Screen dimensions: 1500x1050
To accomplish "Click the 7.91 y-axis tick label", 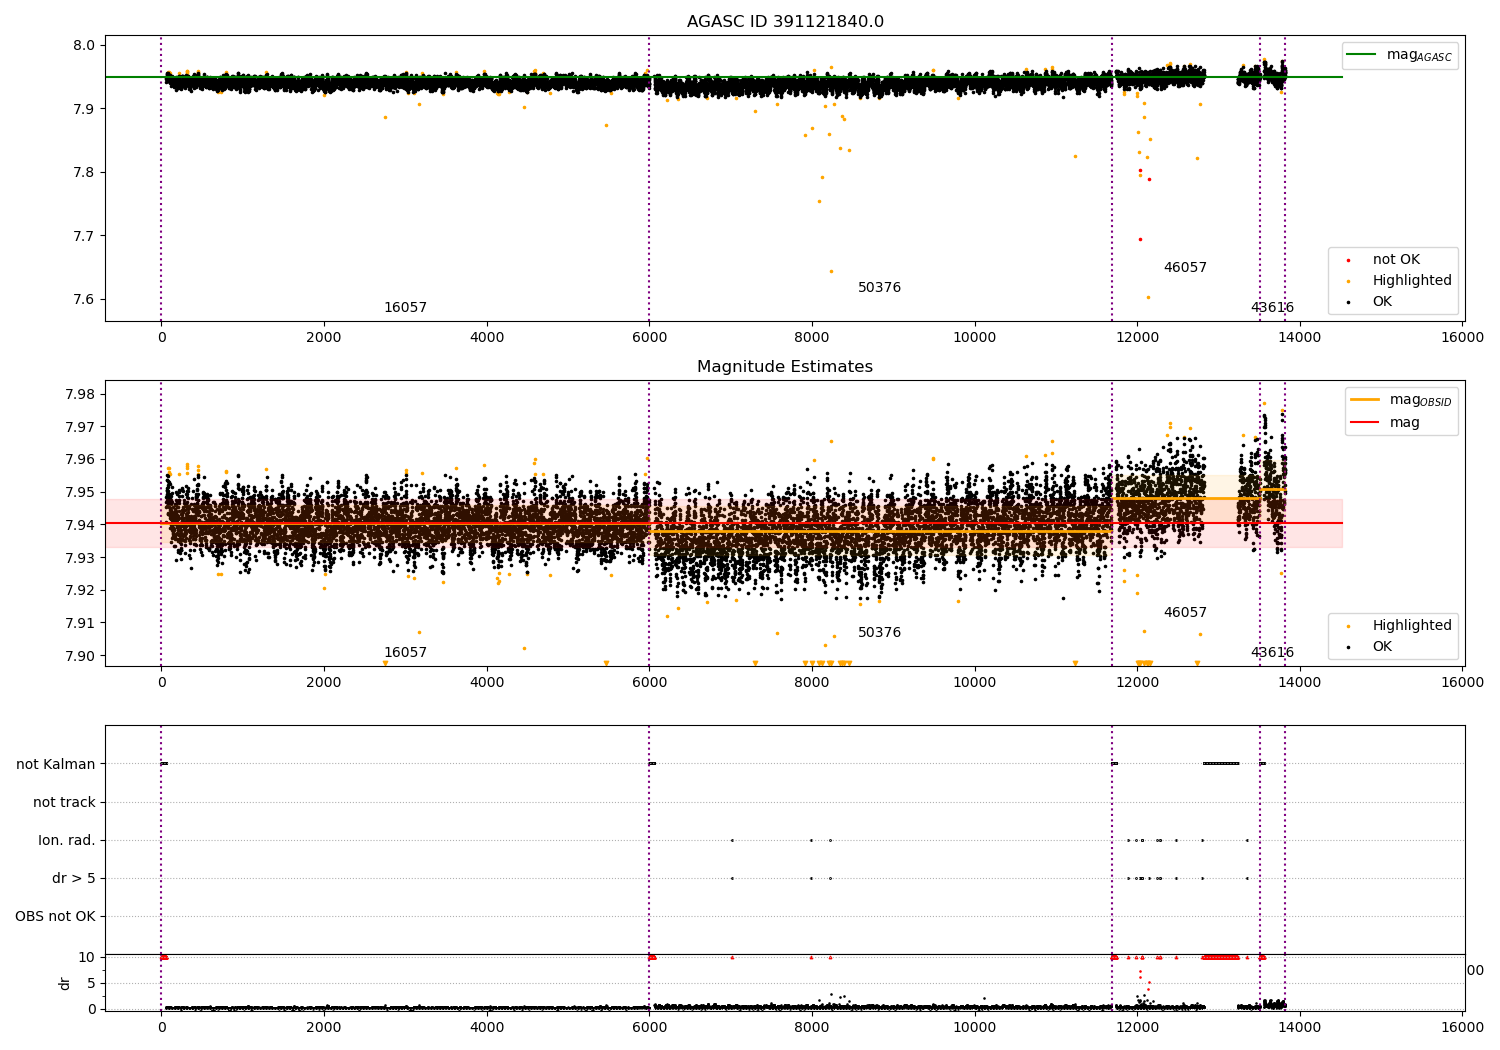I will point(80,624).
